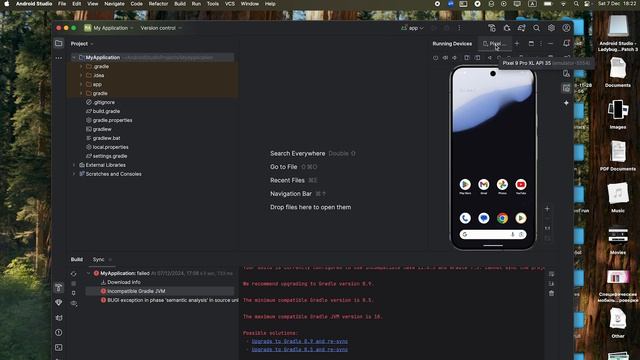
Task: Clear build output with trash icon
Action: tap(551, 293)
